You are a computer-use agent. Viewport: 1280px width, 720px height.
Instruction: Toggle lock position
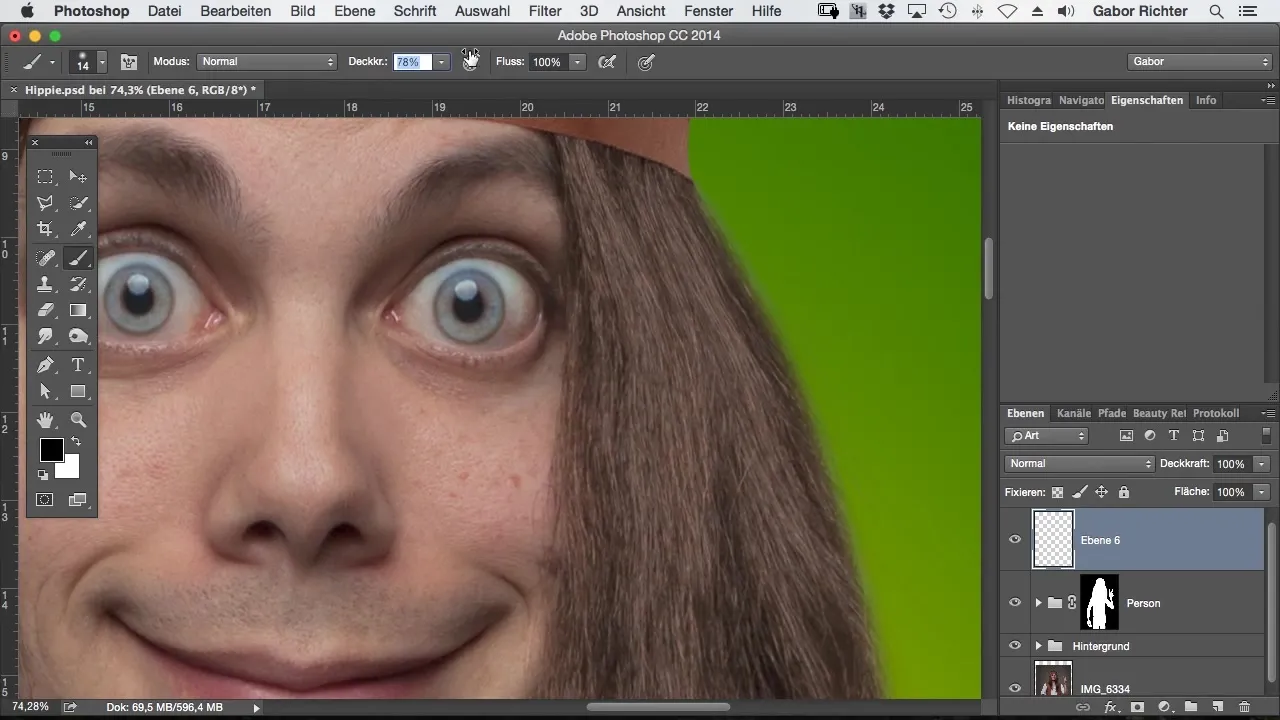tap(1101, 492)
